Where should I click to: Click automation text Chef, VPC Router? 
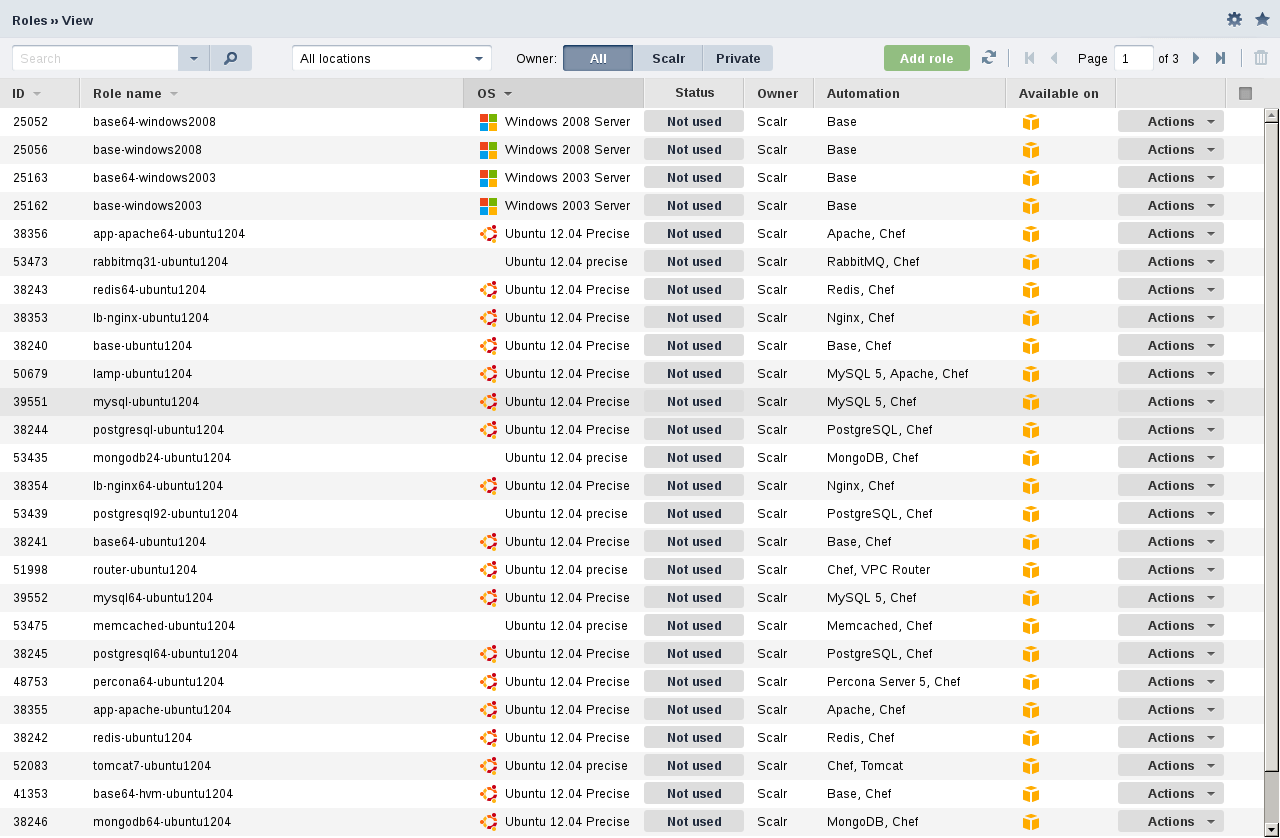click(878, 570)
